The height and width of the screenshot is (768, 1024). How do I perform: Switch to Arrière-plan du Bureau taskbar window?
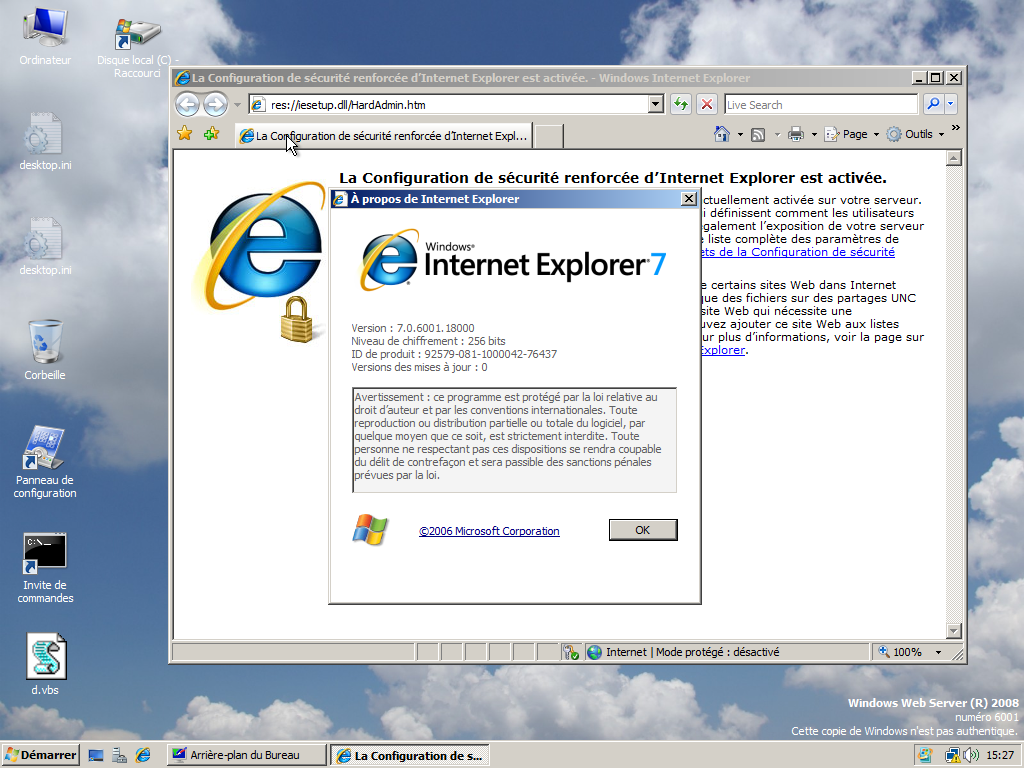pyautogui.click(x=246, y=755)
